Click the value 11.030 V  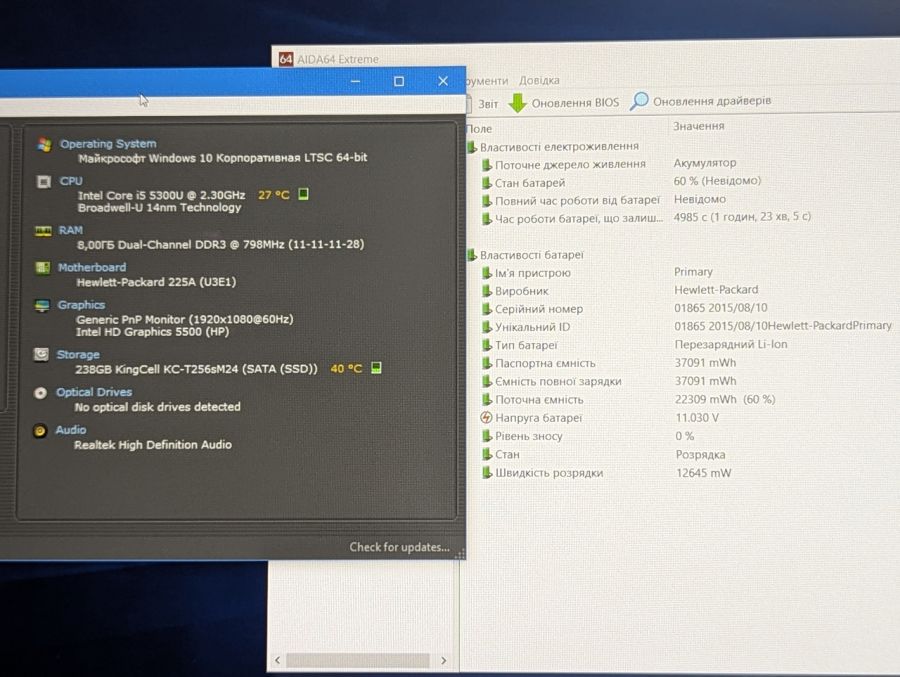[x=697, y=418]
